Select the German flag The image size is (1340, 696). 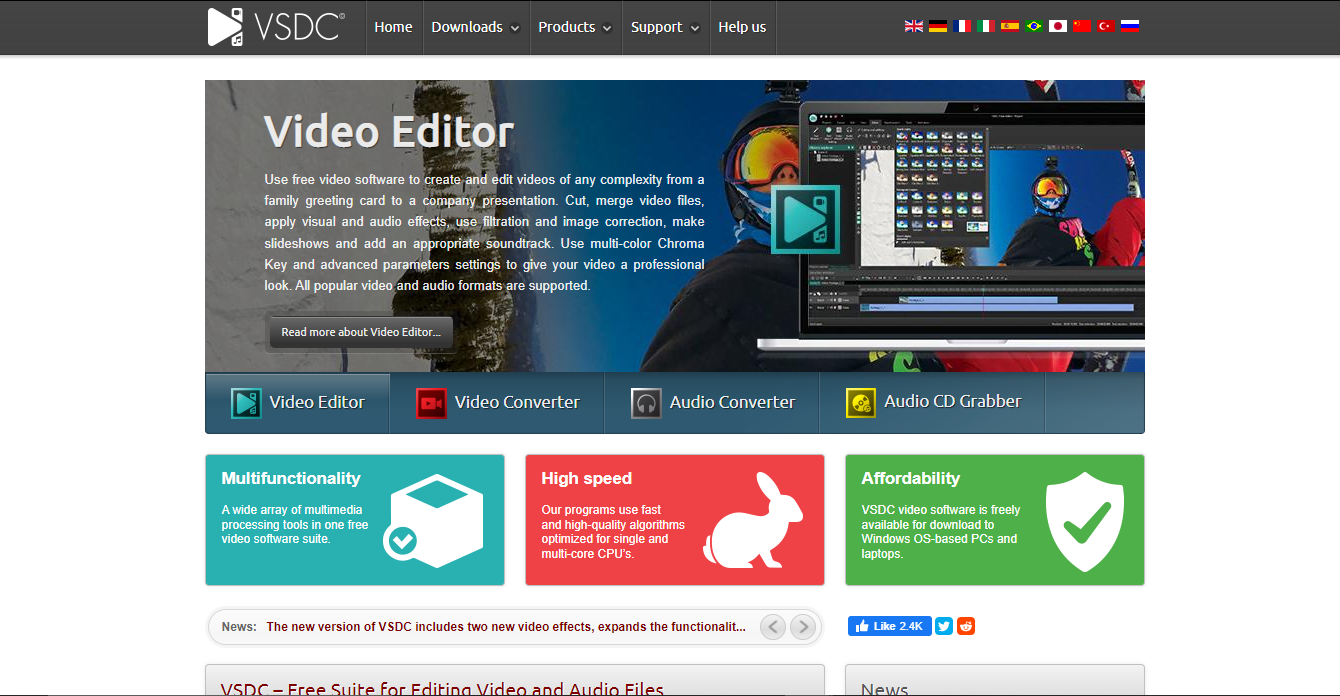(x=938, y=26)
